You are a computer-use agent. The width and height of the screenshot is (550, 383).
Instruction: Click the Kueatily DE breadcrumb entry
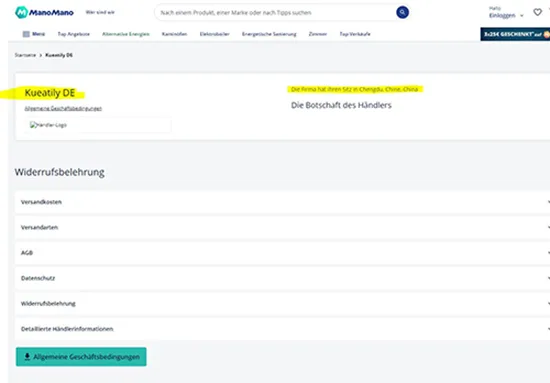click(59, 55)
